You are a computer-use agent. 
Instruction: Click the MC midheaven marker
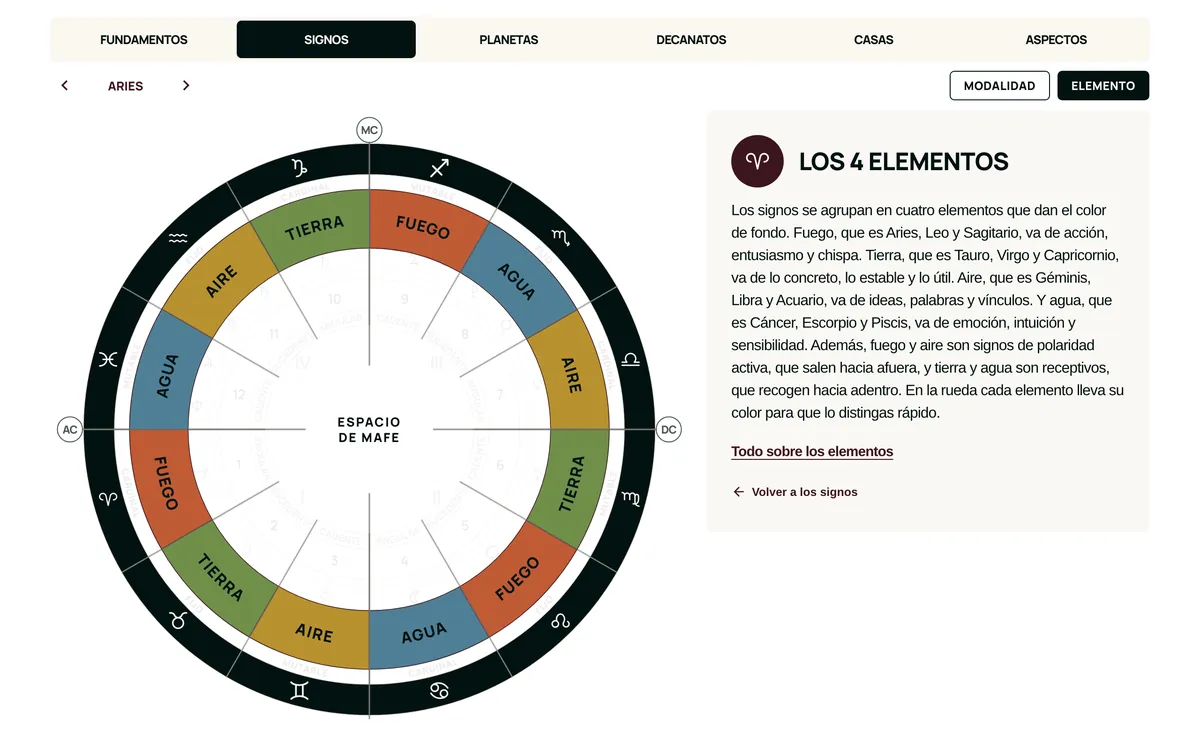[369, 130]
